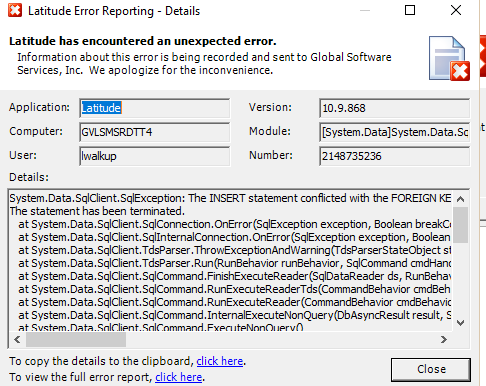
Task: Click the vertical scrollbar thumb in Details
Action: click(x=461, y=225)
